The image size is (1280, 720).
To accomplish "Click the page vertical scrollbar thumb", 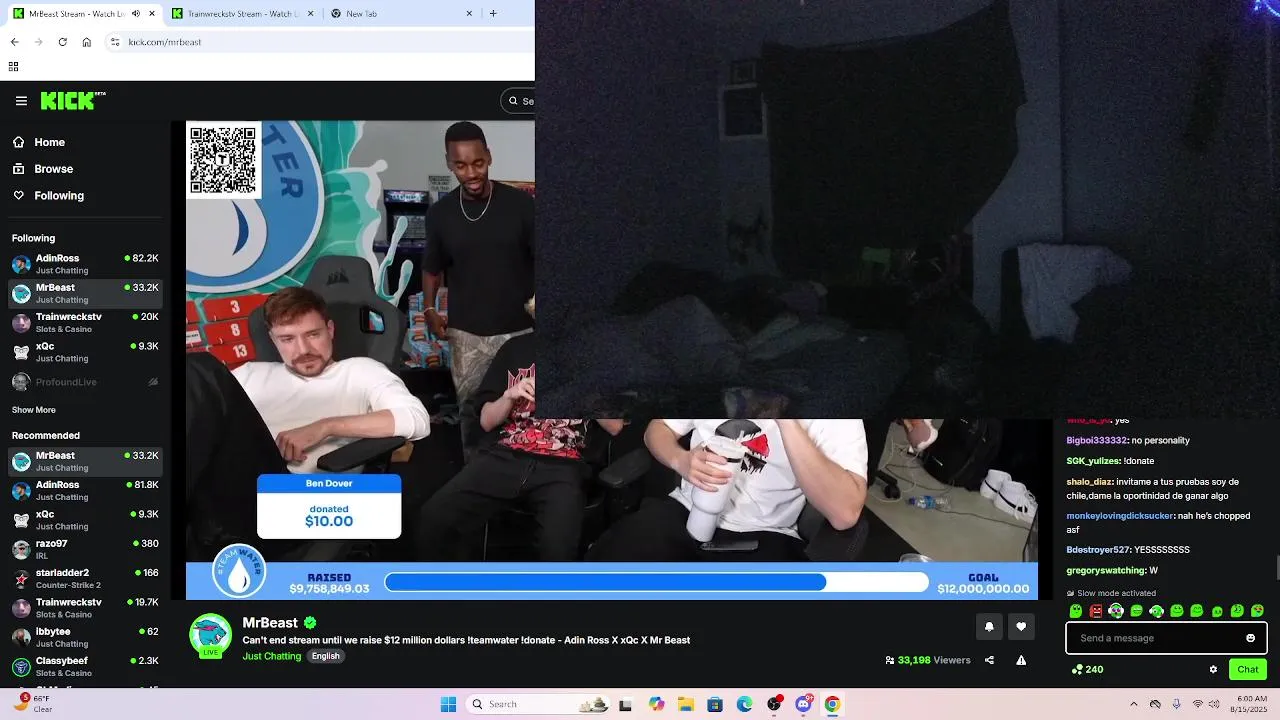I will (1277, 567).
